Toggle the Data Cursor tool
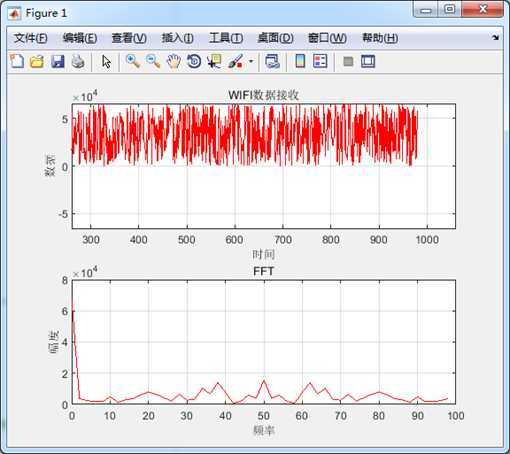The image size is (510, 454). click(214, 62)
